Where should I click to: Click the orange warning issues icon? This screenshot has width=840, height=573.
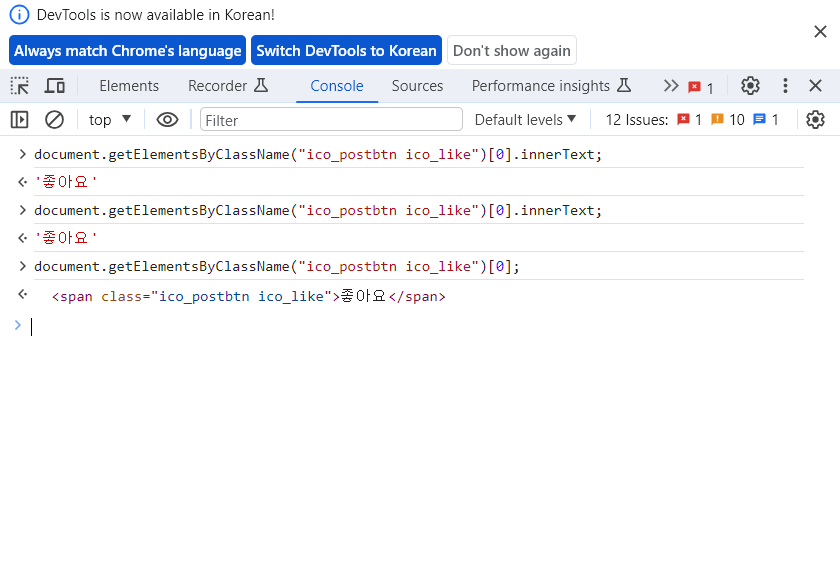coord(717,119)
